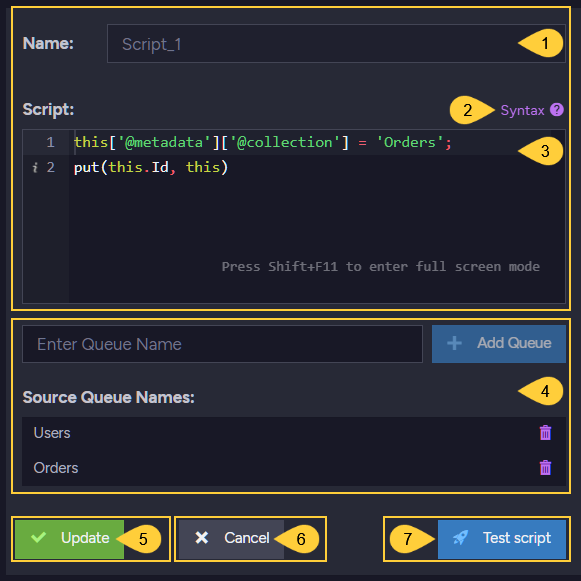Delete the Orders queue with trash icon
Viewport: 581px width, 581px height.
click(545, 468)
